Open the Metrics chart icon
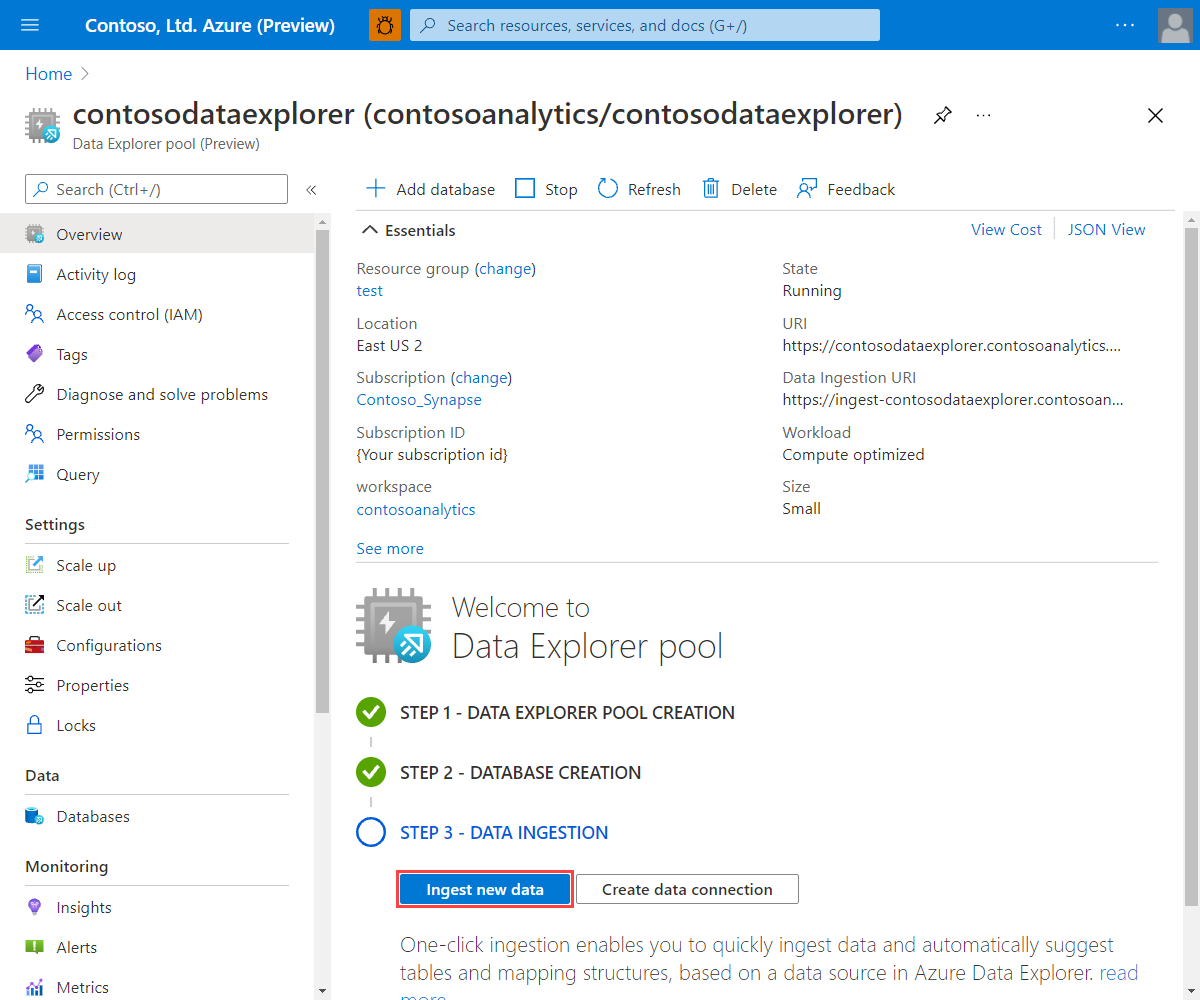 35,987
